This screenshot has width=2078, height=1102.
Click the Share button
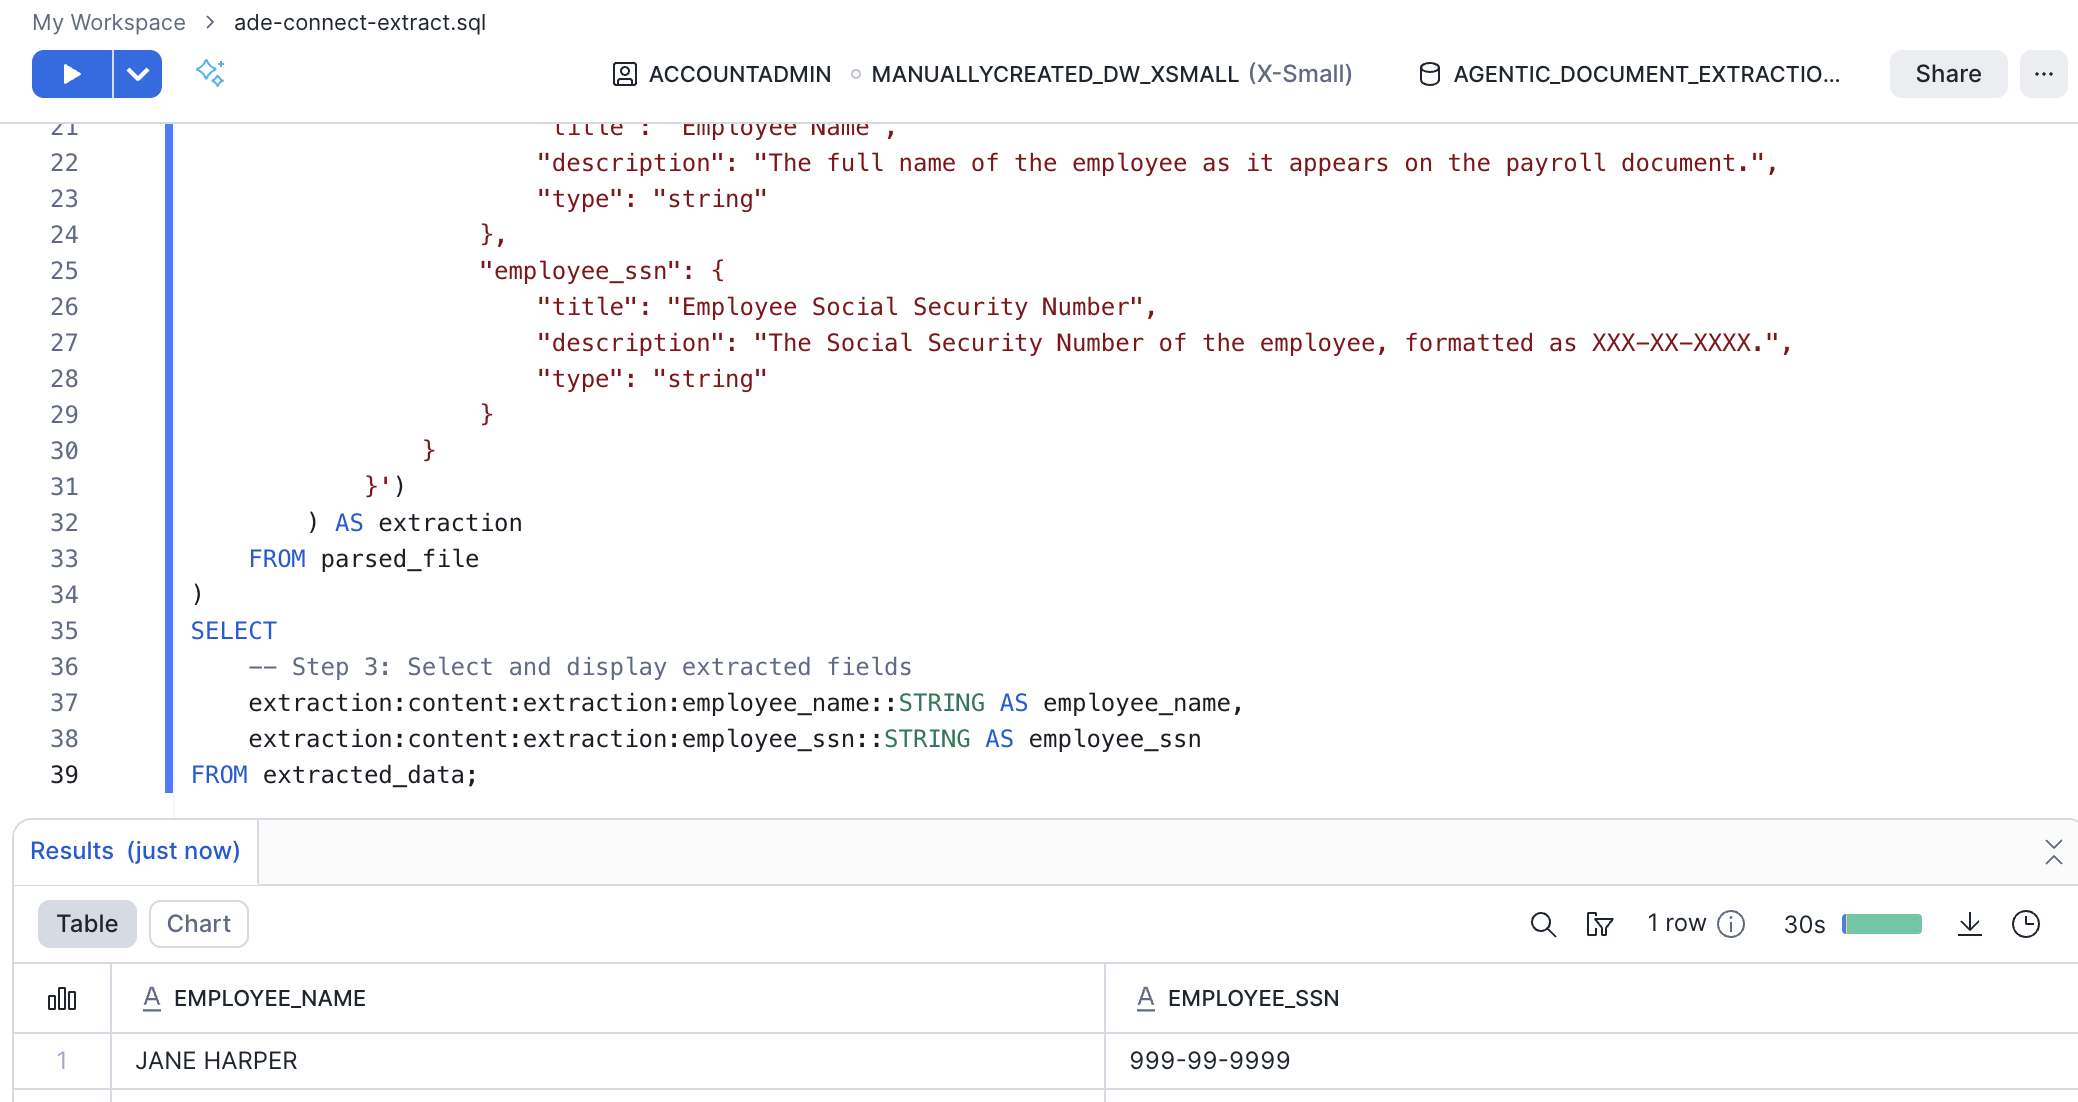1947,74
